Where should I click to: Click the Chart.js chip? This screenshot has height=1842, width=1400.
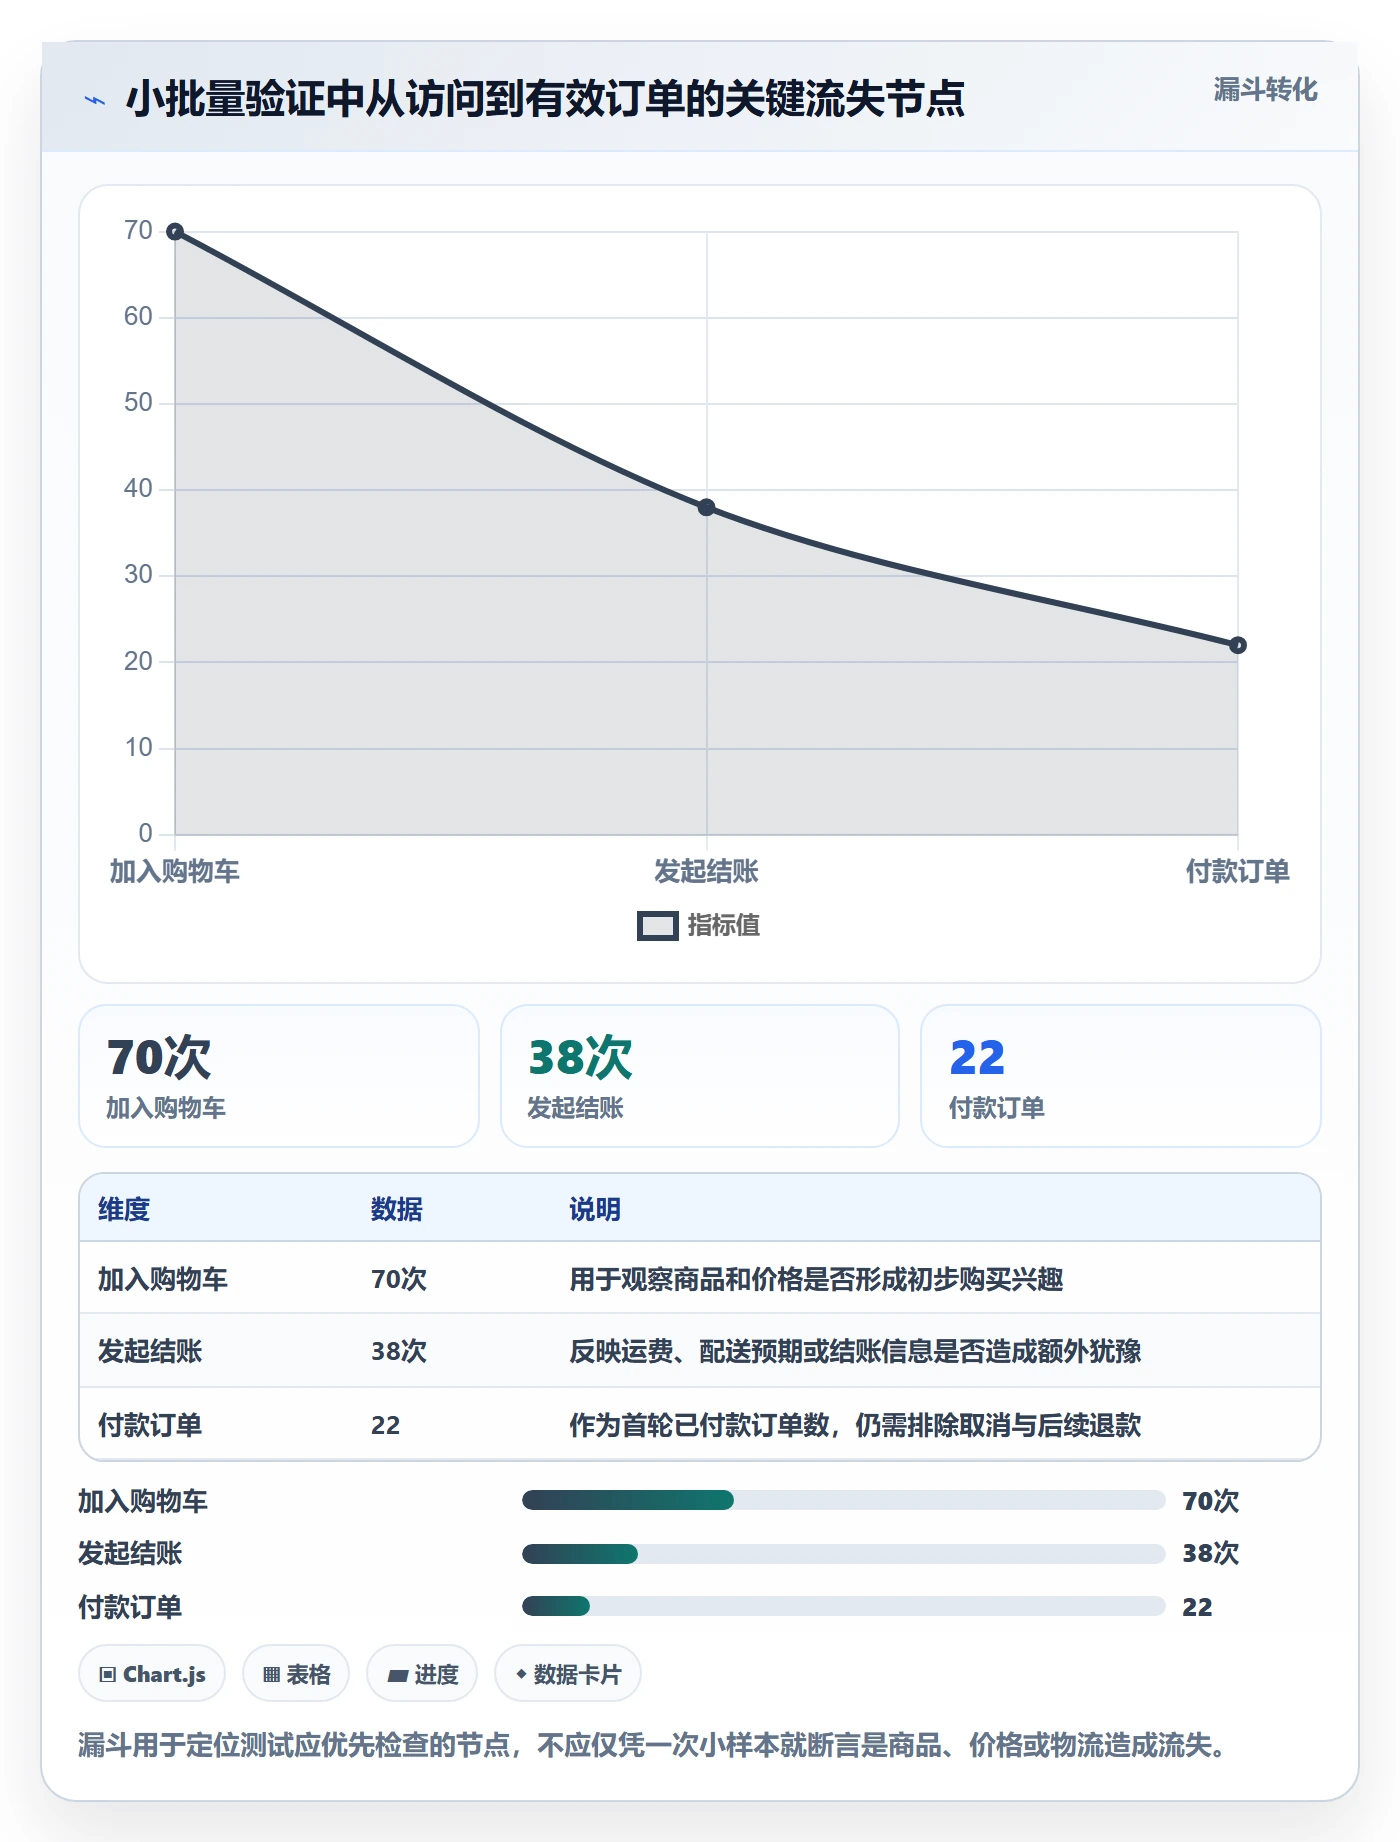tap(152, 1674)
